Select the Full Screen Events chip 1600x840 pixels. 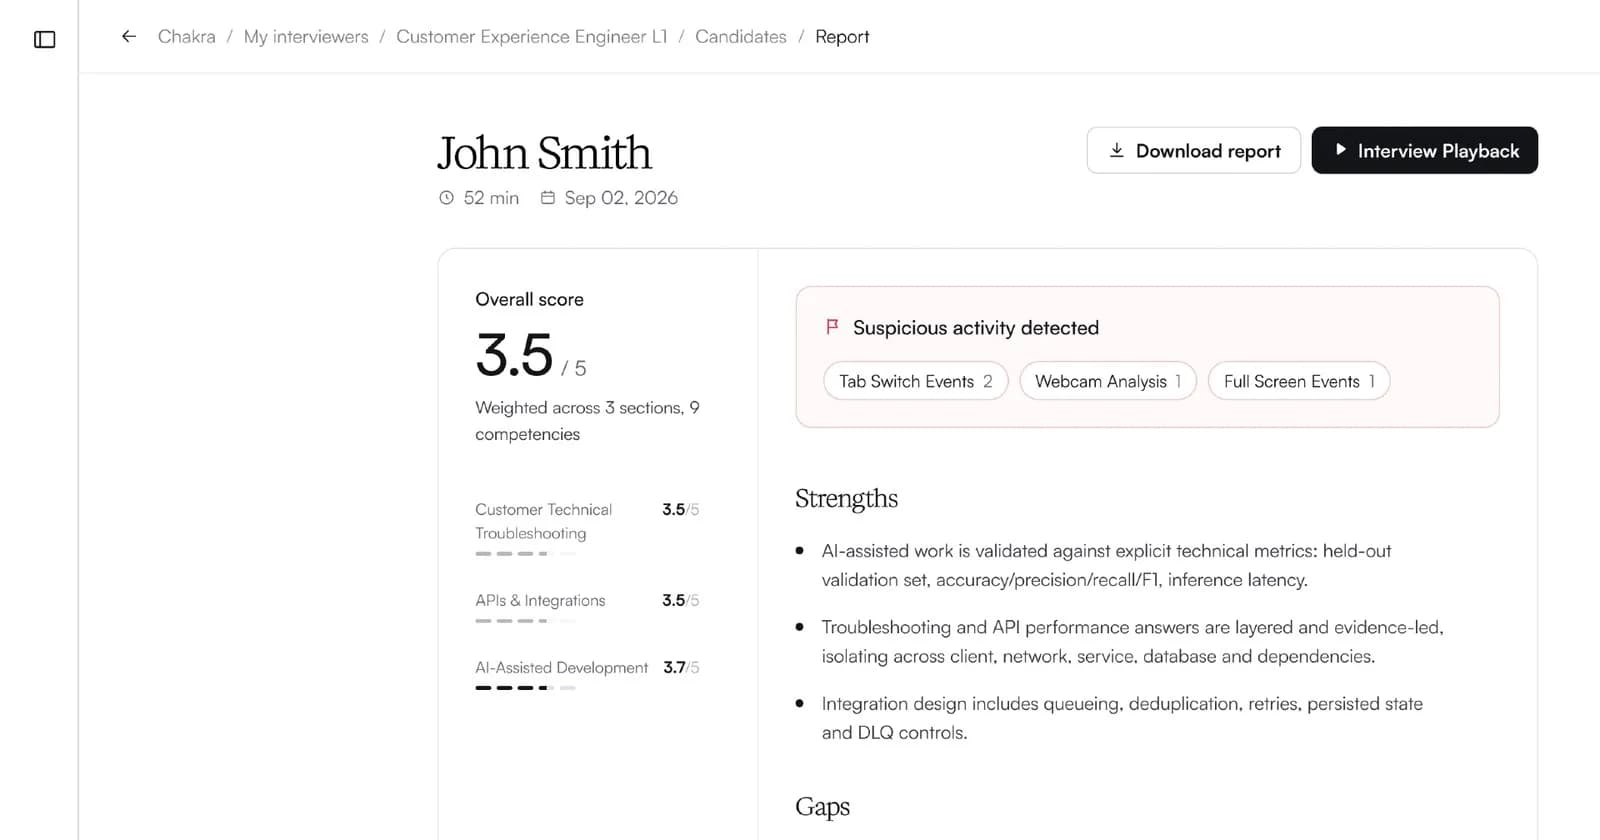tap(1299, 381)
